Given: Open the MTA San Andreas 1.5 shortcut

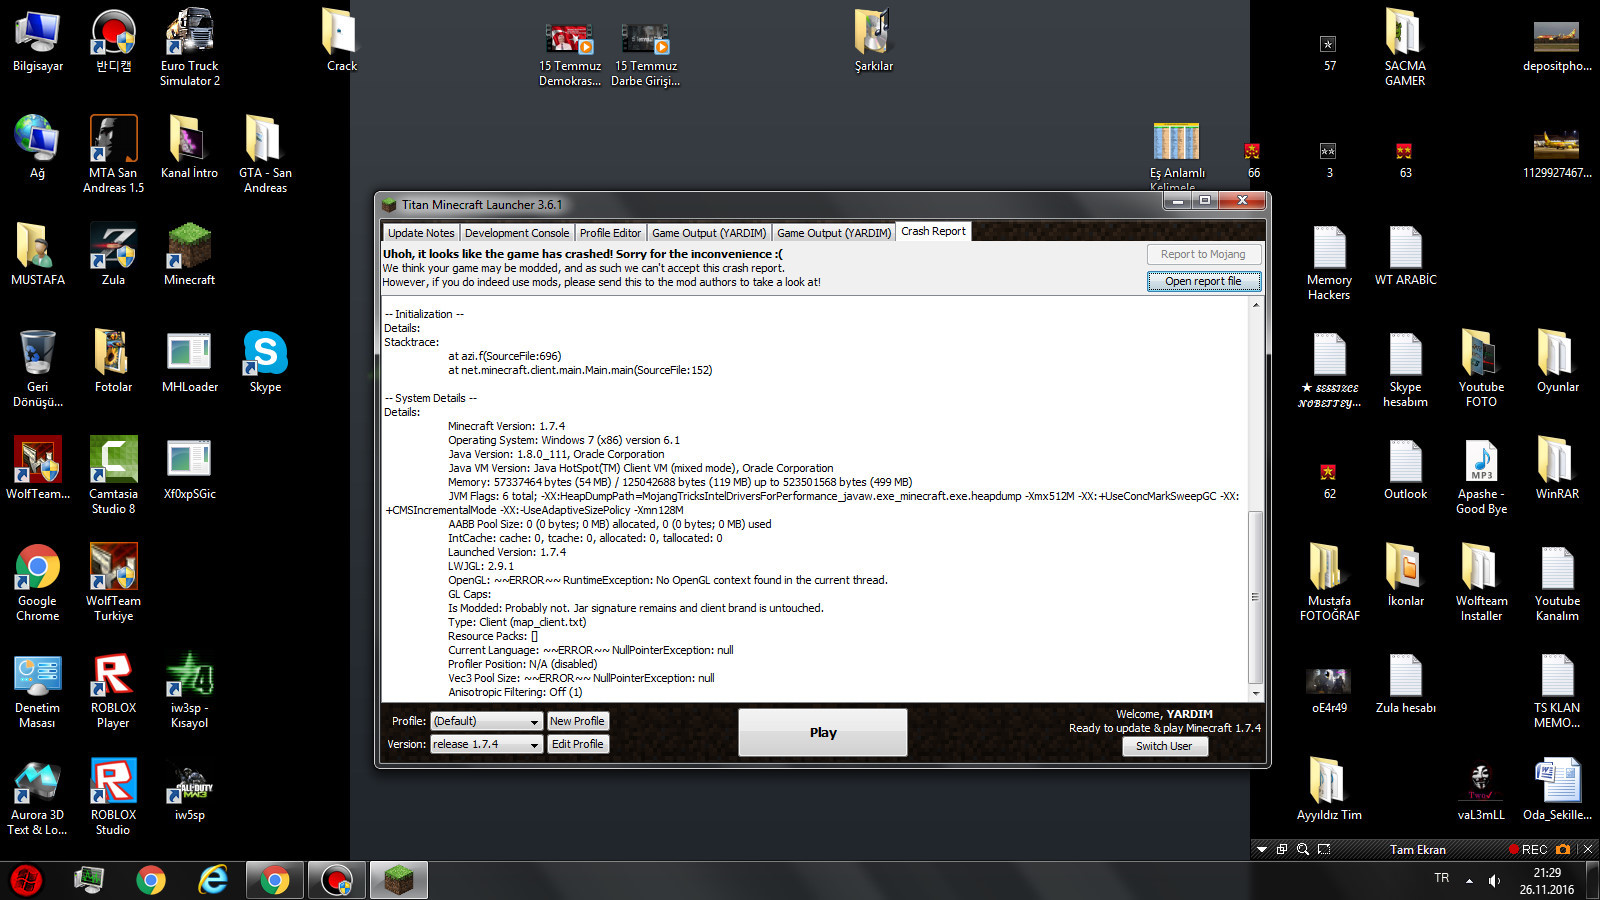Looking at the screenshot, I should 113,153.
